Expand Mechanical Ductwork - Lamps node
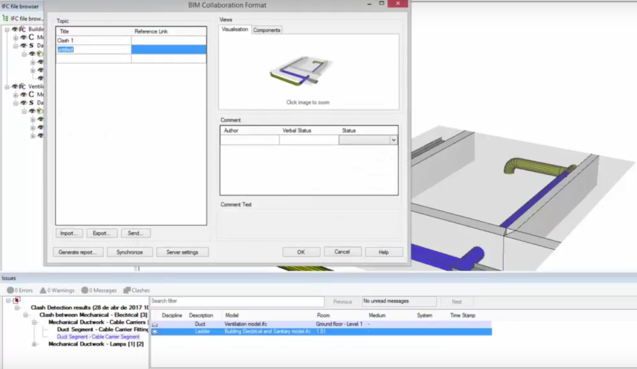637x369 pixels. pos(35,344)
